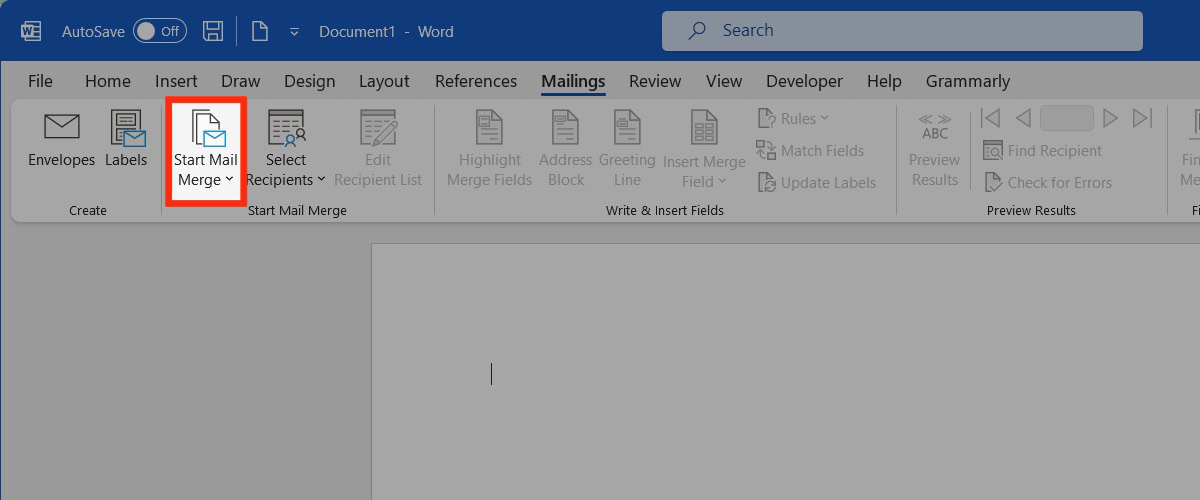Screen dimensions: 1200x500
Task: Open Customize Quick Access Toolbar arrow
Action: click(x=294, y=32)
